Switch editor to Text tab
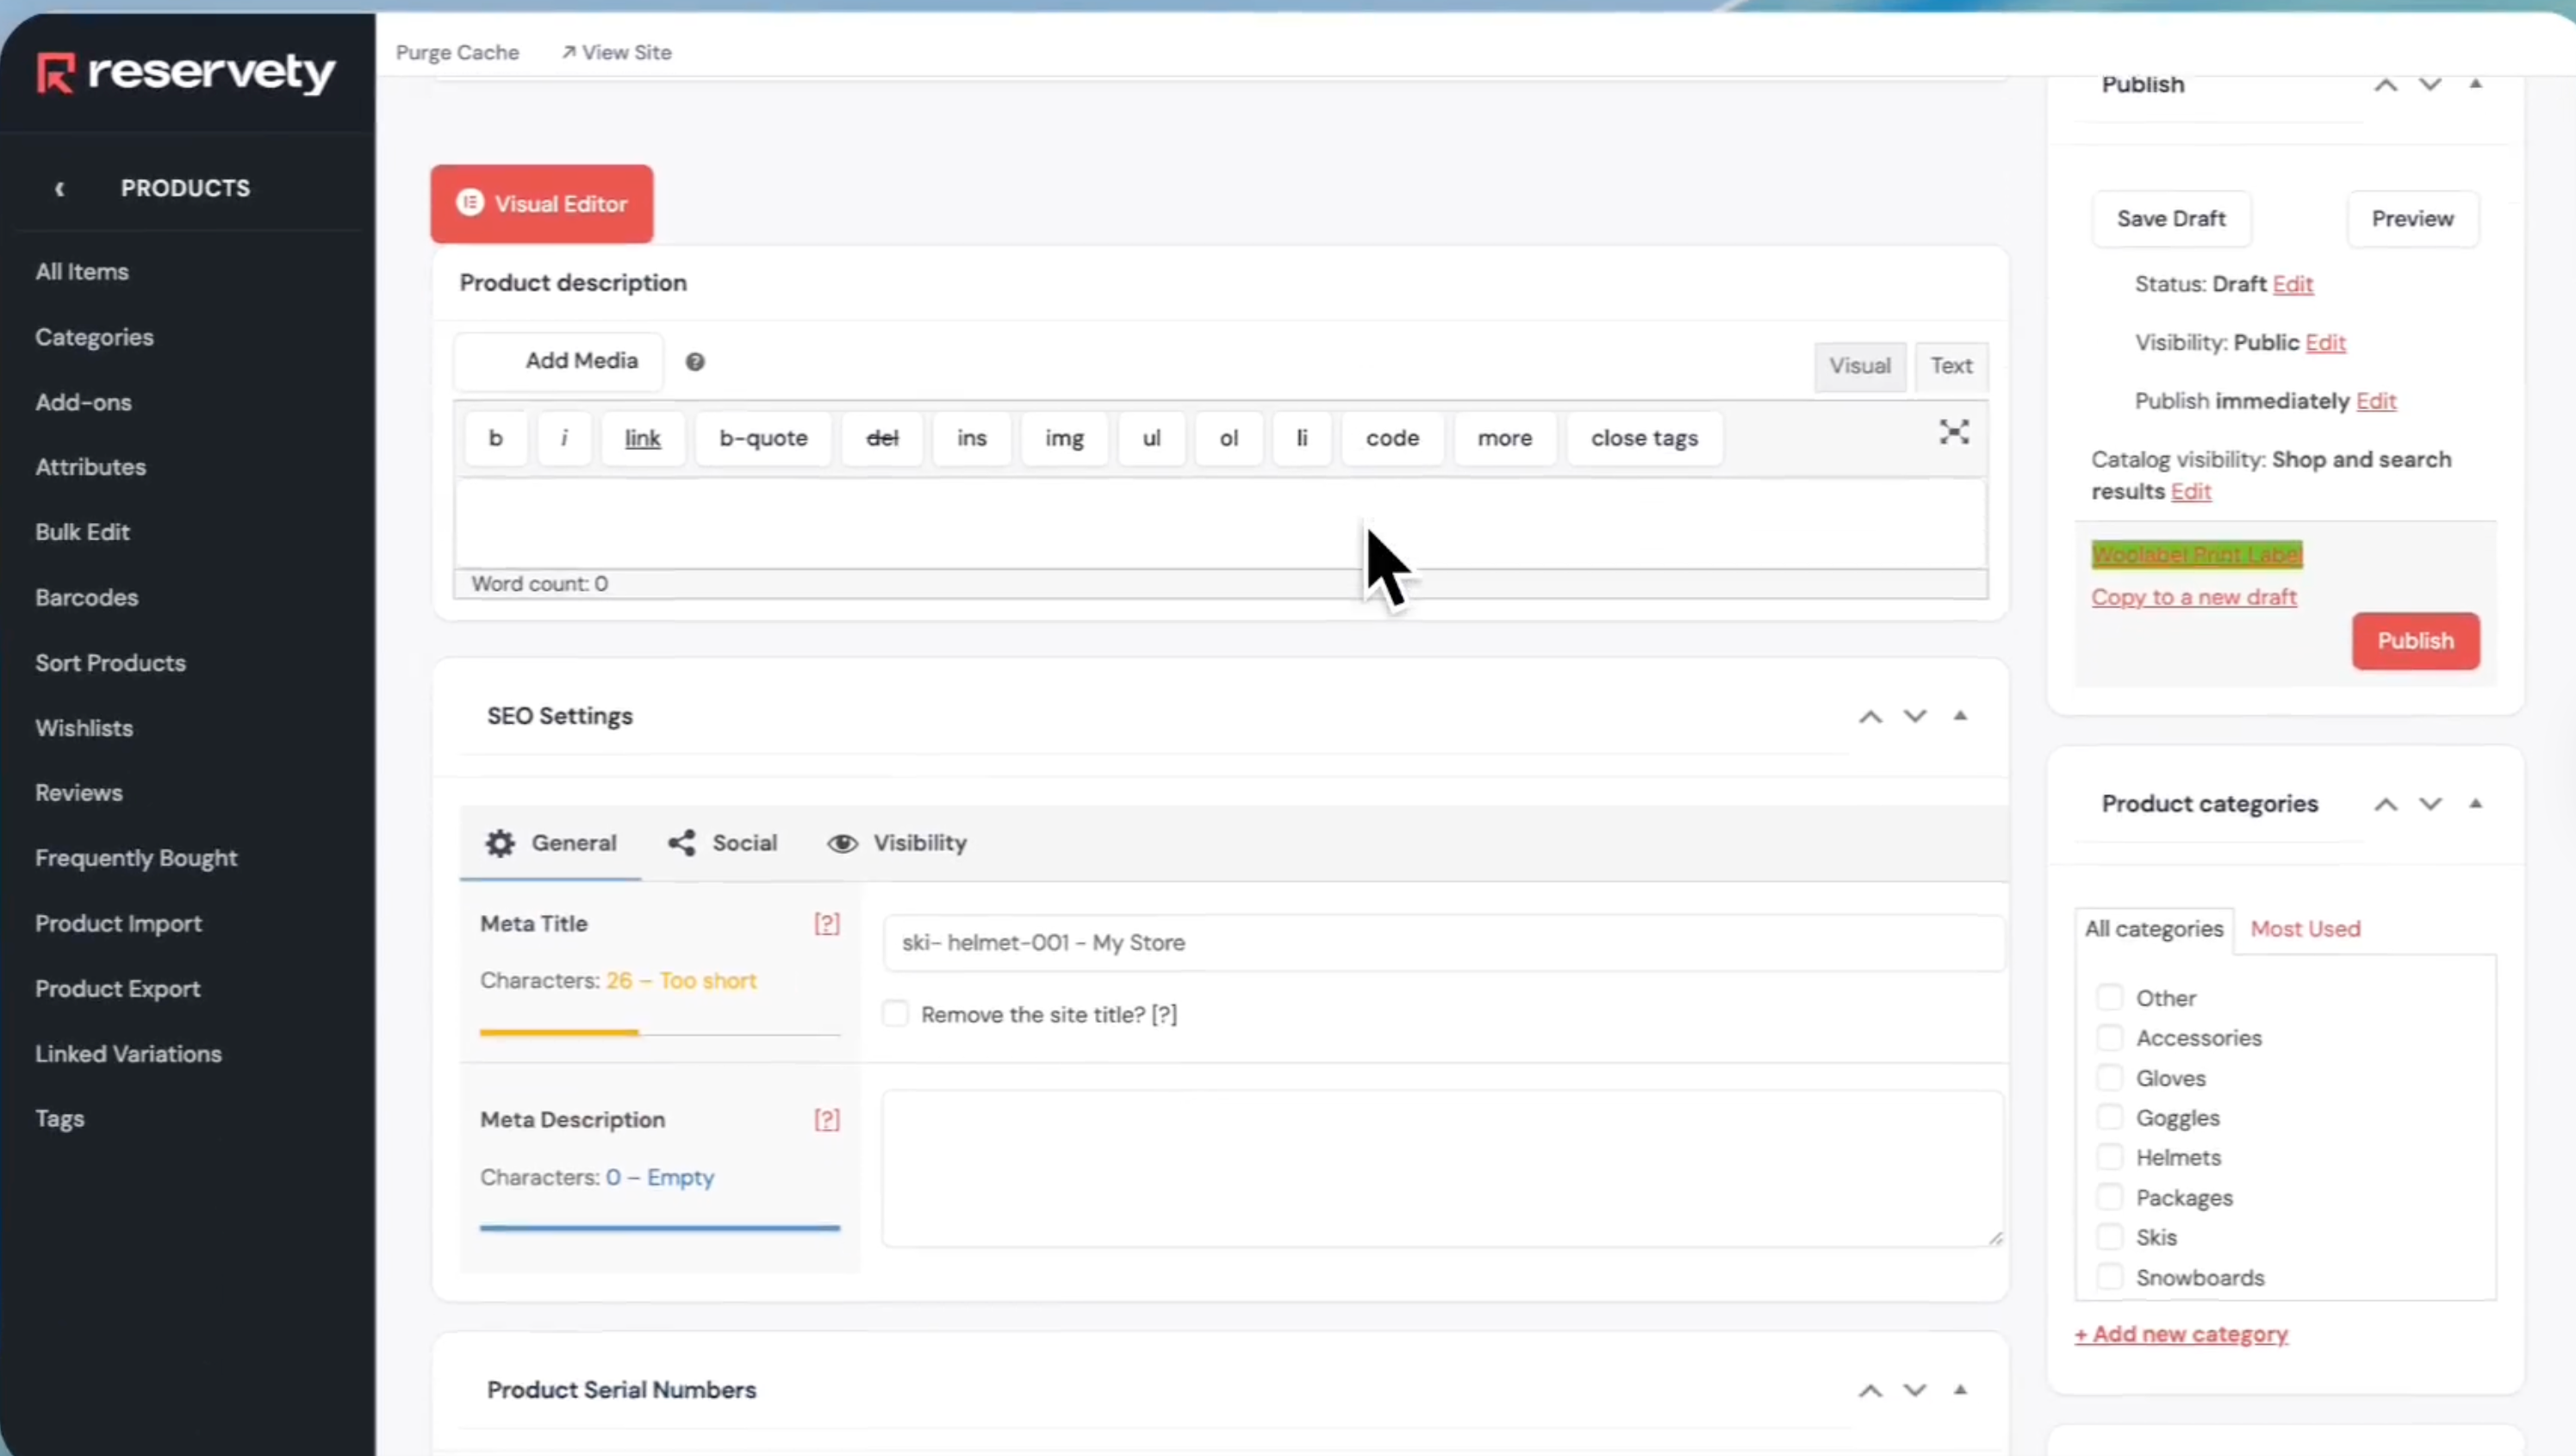 (x=1950, y=366)
